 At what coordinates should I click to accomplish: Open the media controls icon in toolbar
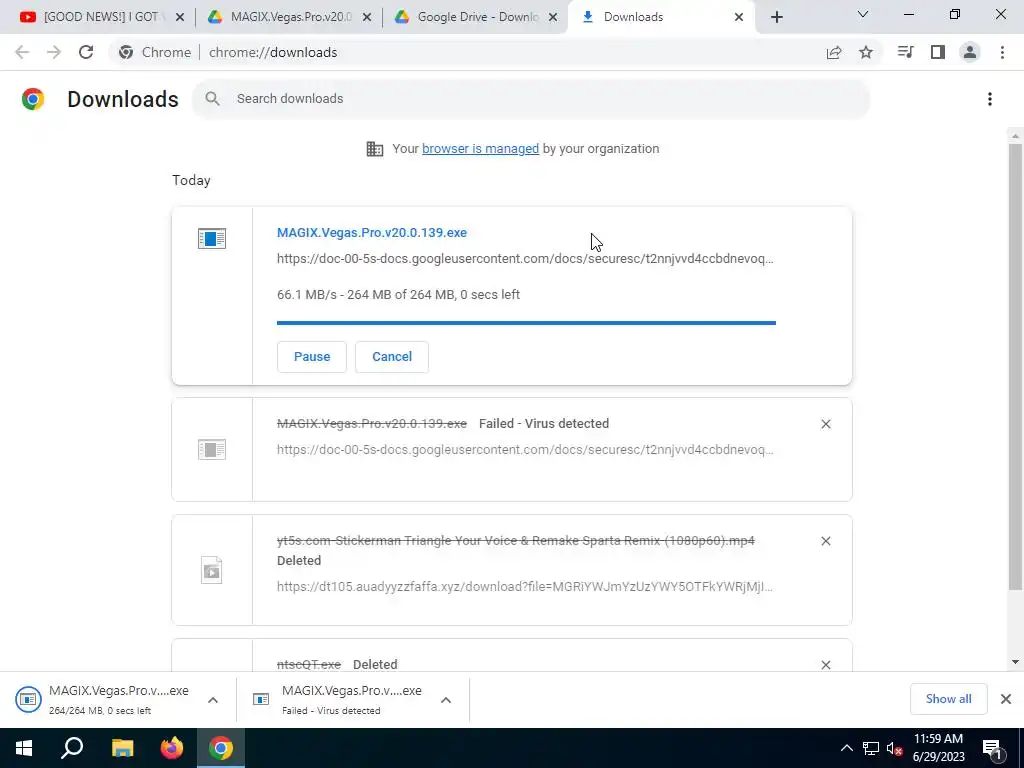point(905,52)
